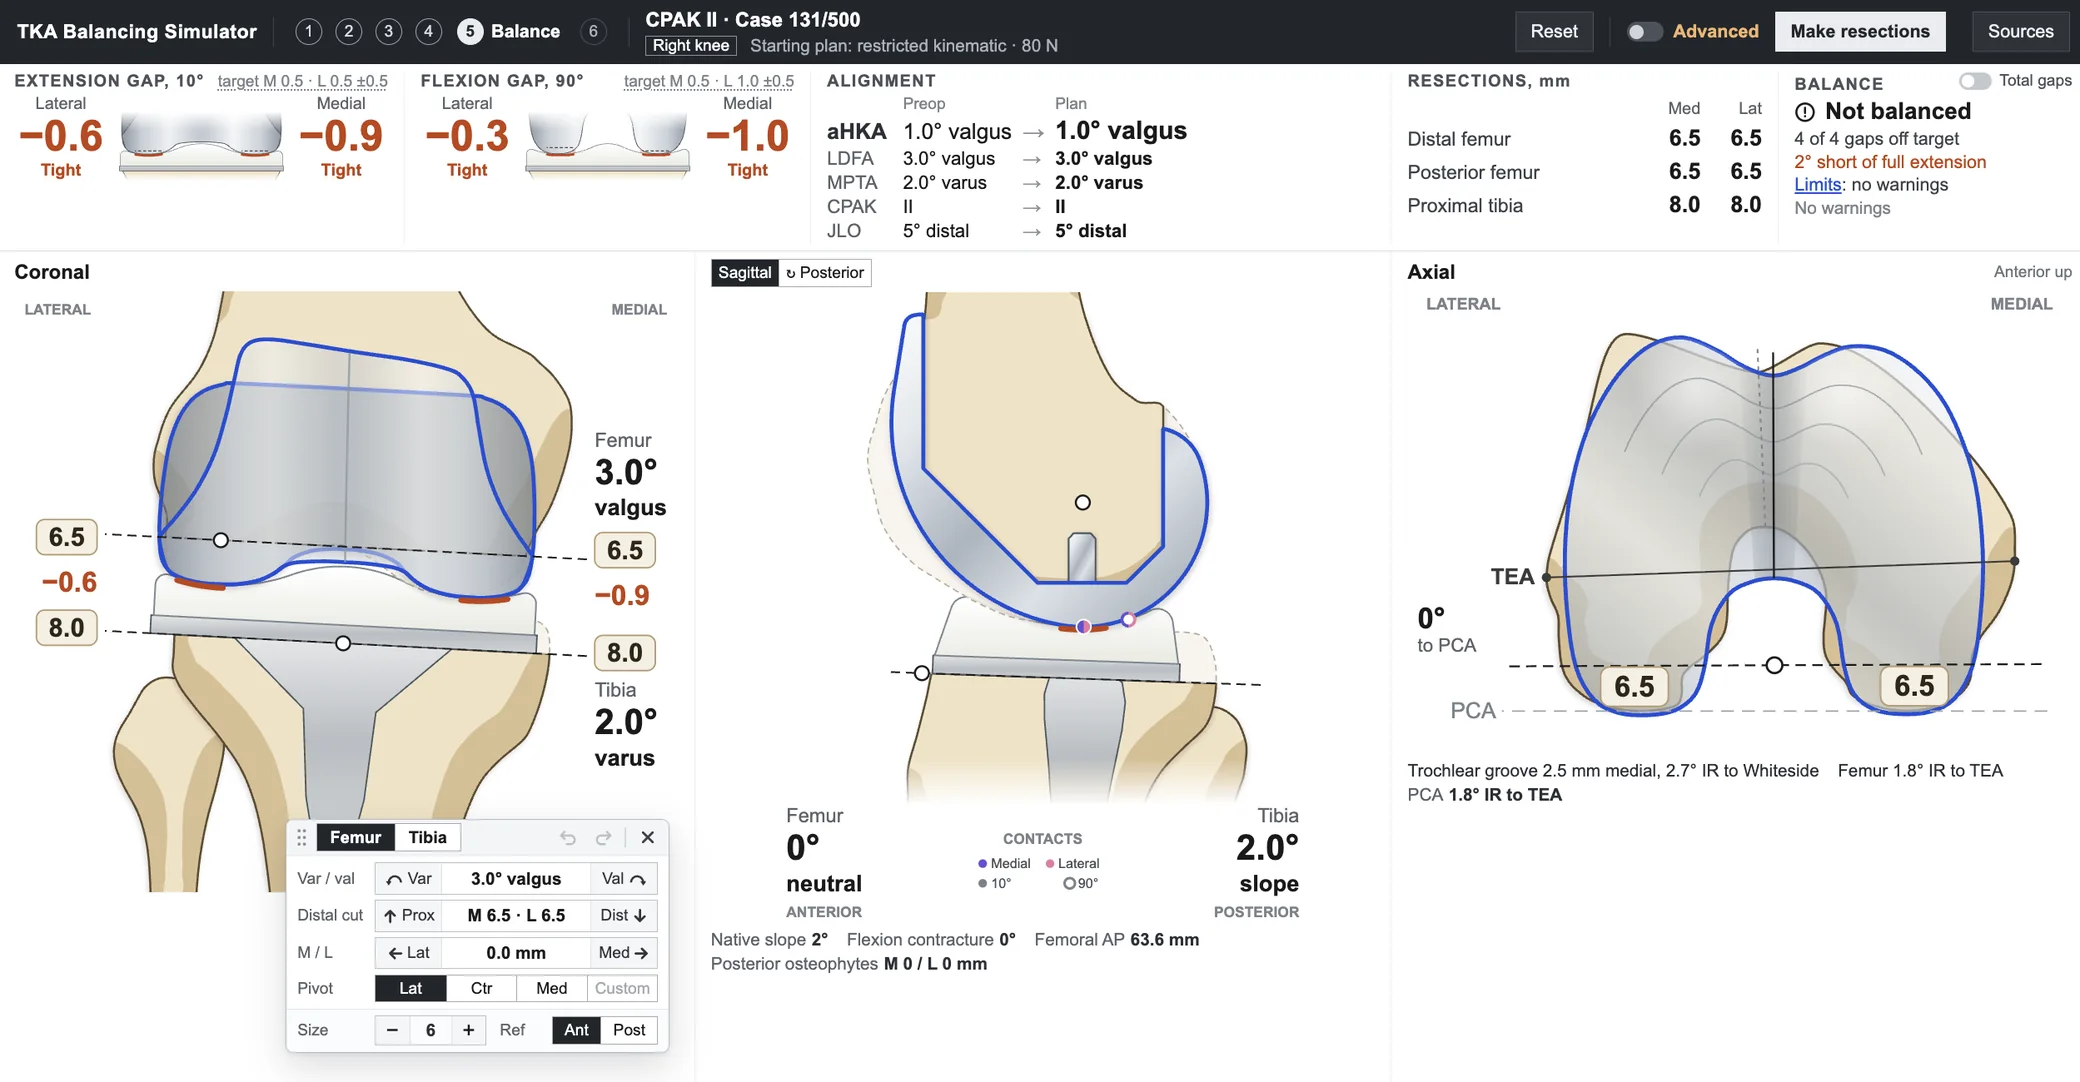Click the Reset button
Screen dimensions: 2080x1082
pyautogui.click(x=1554, y=31)
